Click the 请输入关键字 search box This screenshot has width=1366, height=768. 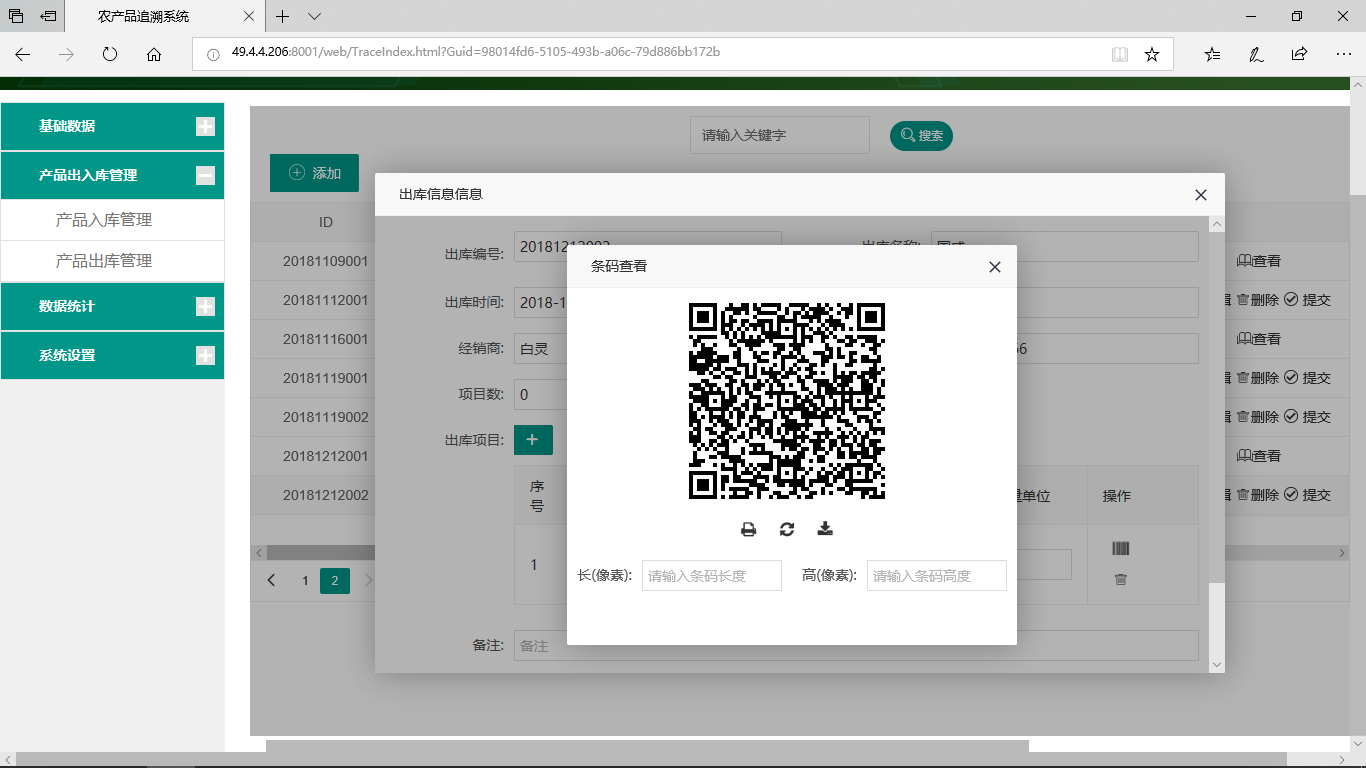click(780, 135)
